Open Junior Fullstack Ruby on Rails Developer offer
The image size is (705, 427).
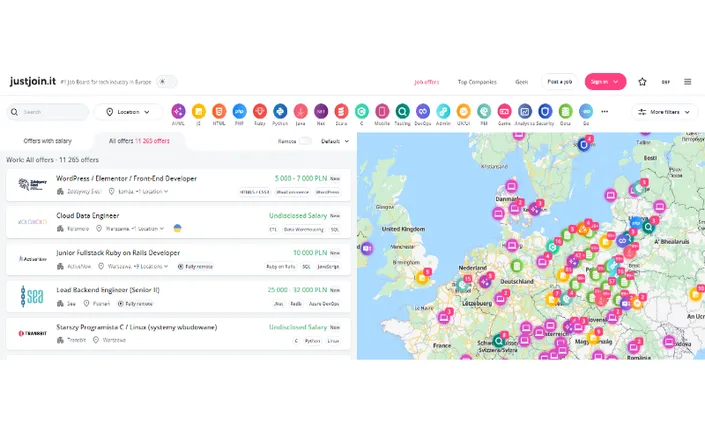tap(178, 259)
